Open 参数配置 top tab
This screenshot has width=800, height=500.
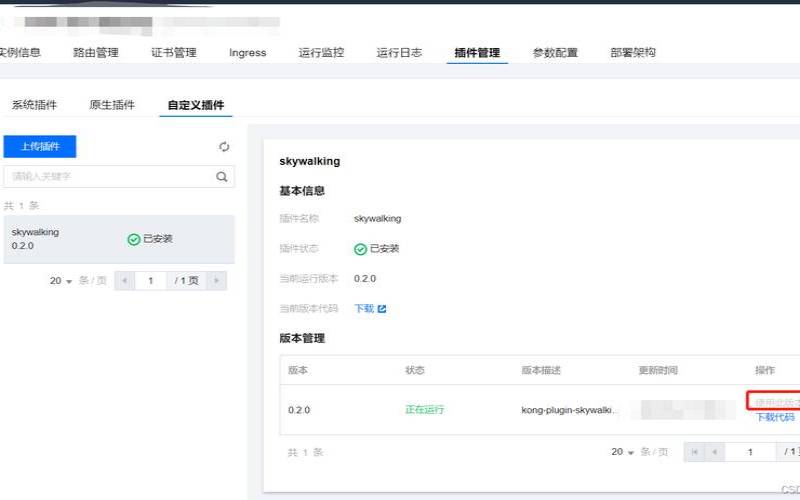point(555,53)
